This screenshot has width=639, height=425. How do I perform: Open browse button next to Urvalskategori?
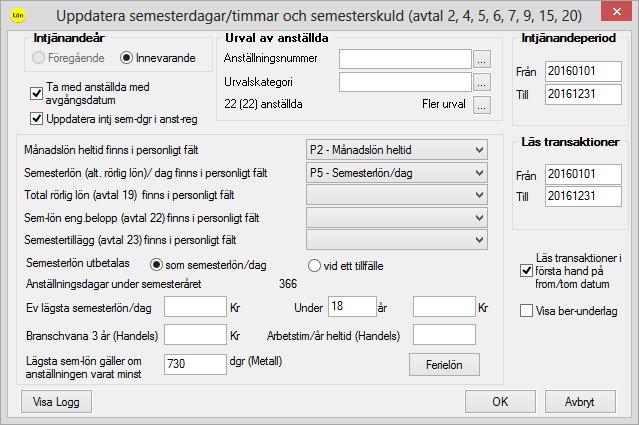(x=482, y=82)
